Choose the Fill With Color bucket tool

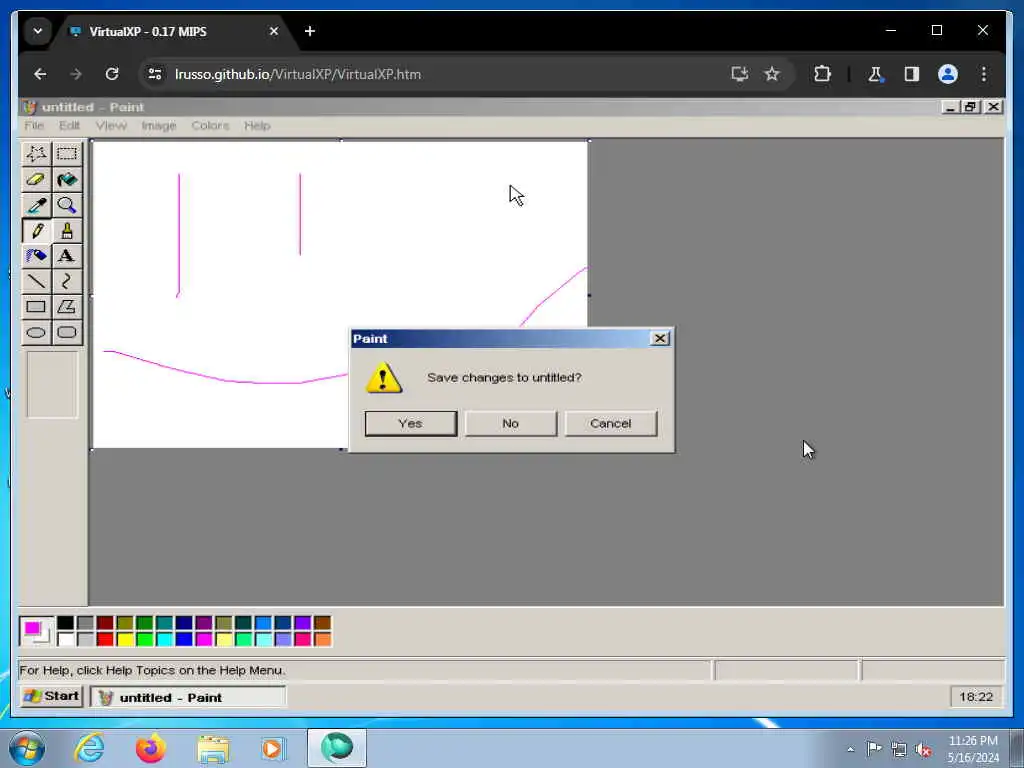pyautogui.click(x=67, y=180)
